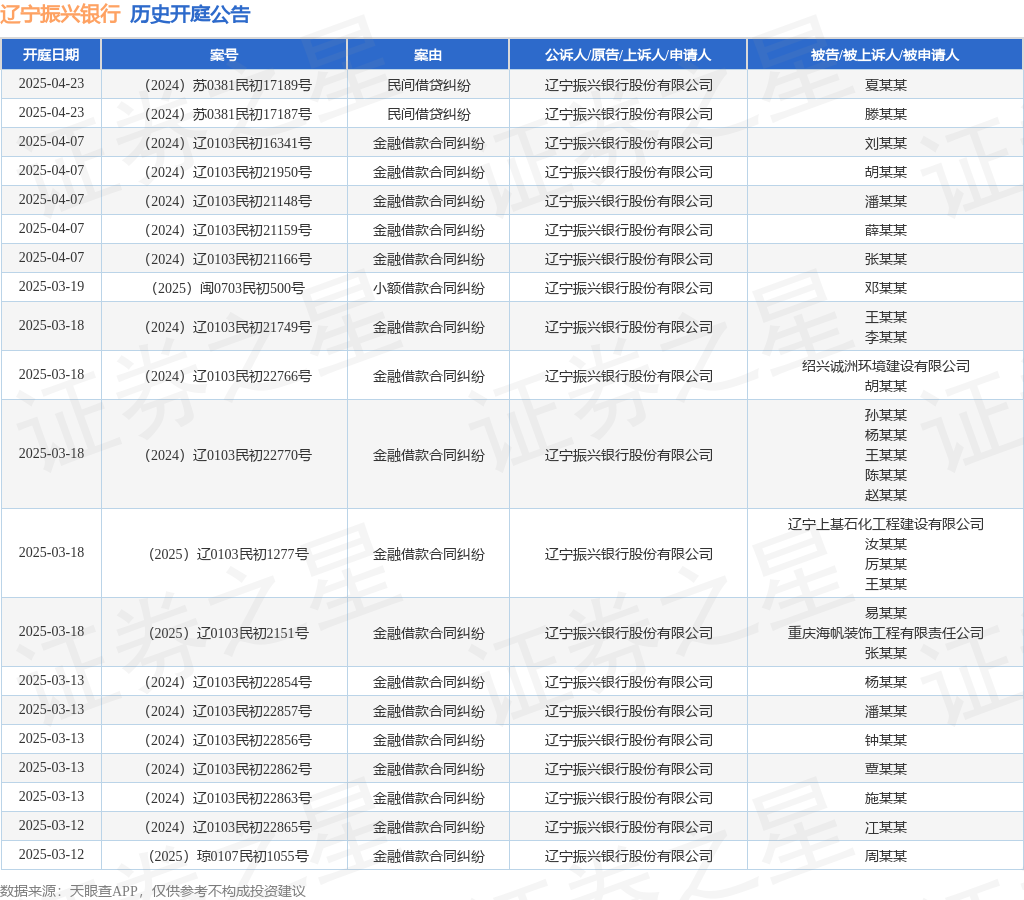Click defendant 刘某某
This screenshot has width=1024, height=900.
tap(886, 144)
